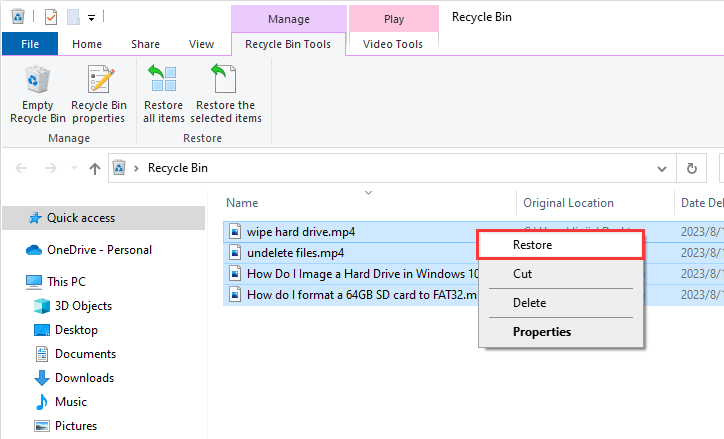The height and width of the screenshot is (439, 724).
Task: Switch to the View ribbon tab
Action: [201, 44]
